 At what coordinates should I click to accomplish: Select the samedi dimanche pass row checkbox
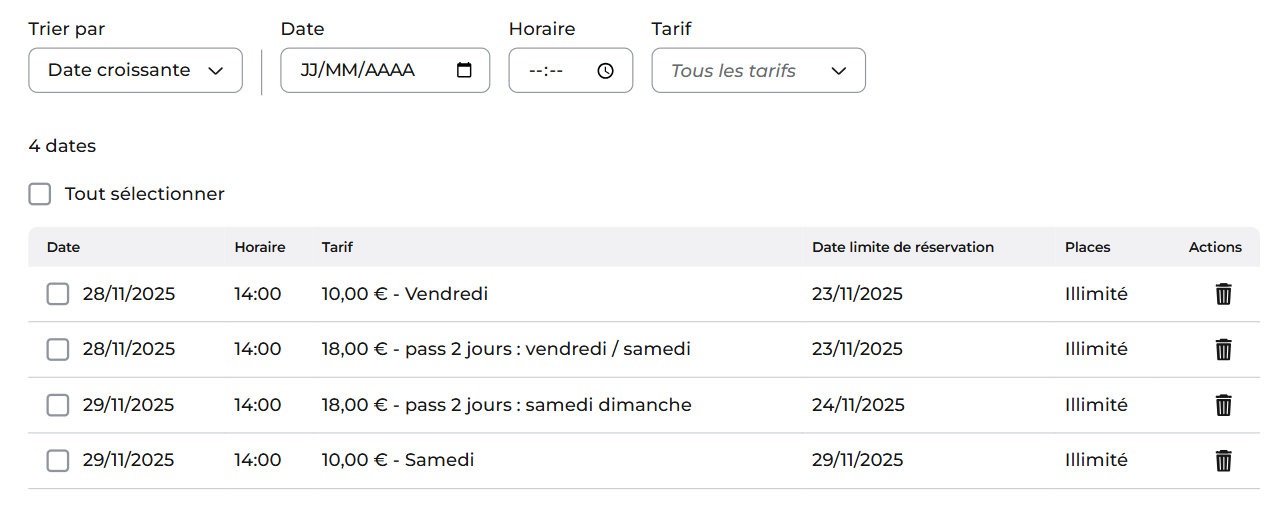tap(58, 405)
